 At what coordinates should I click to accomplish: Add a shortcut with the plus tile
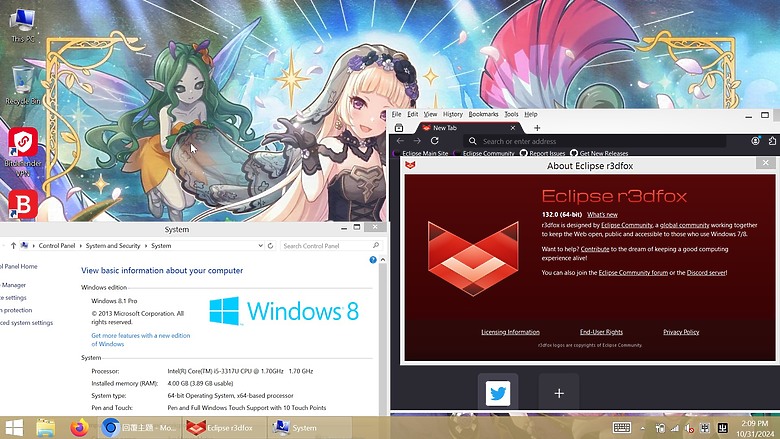click(559, 393)
